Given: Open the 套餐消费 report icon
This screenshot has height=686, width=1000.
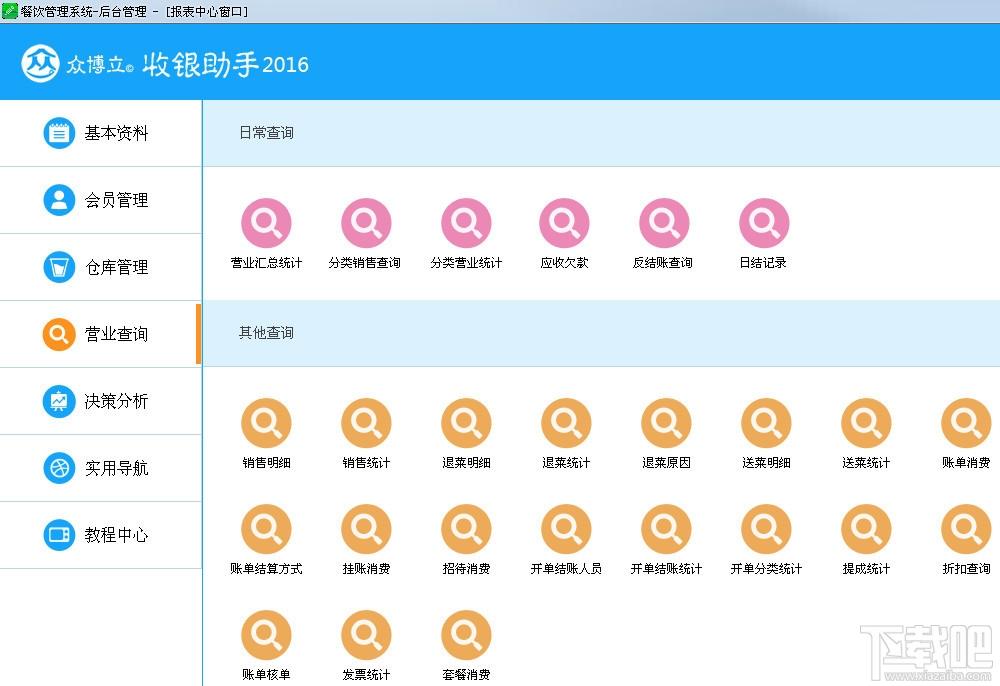Looking at the screenshot, I should pyautogui.click(x=466, y=635).
